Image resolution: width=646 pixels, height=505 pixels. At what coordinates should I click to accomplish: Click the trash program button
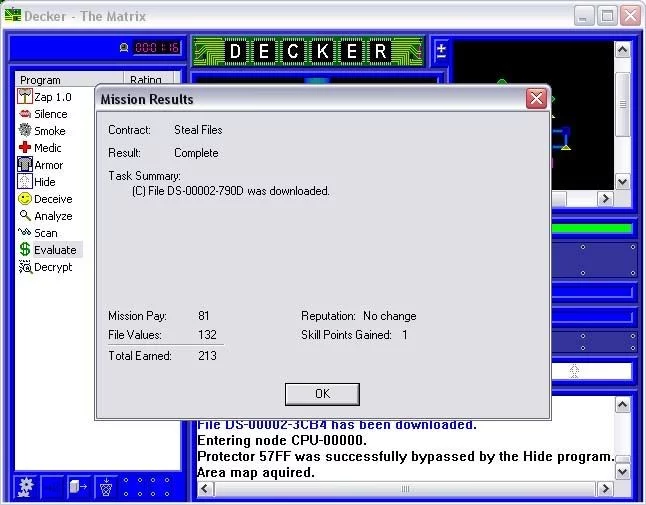tap(107, 488)
